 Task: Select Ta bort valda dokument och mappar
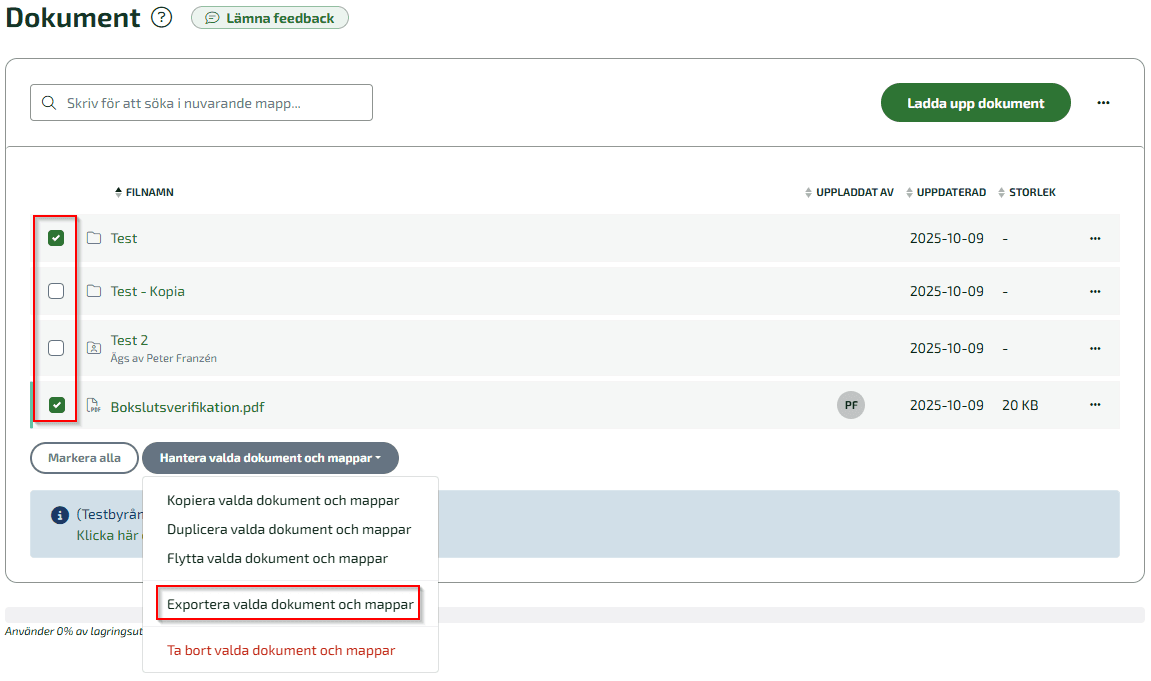point(281,650)
